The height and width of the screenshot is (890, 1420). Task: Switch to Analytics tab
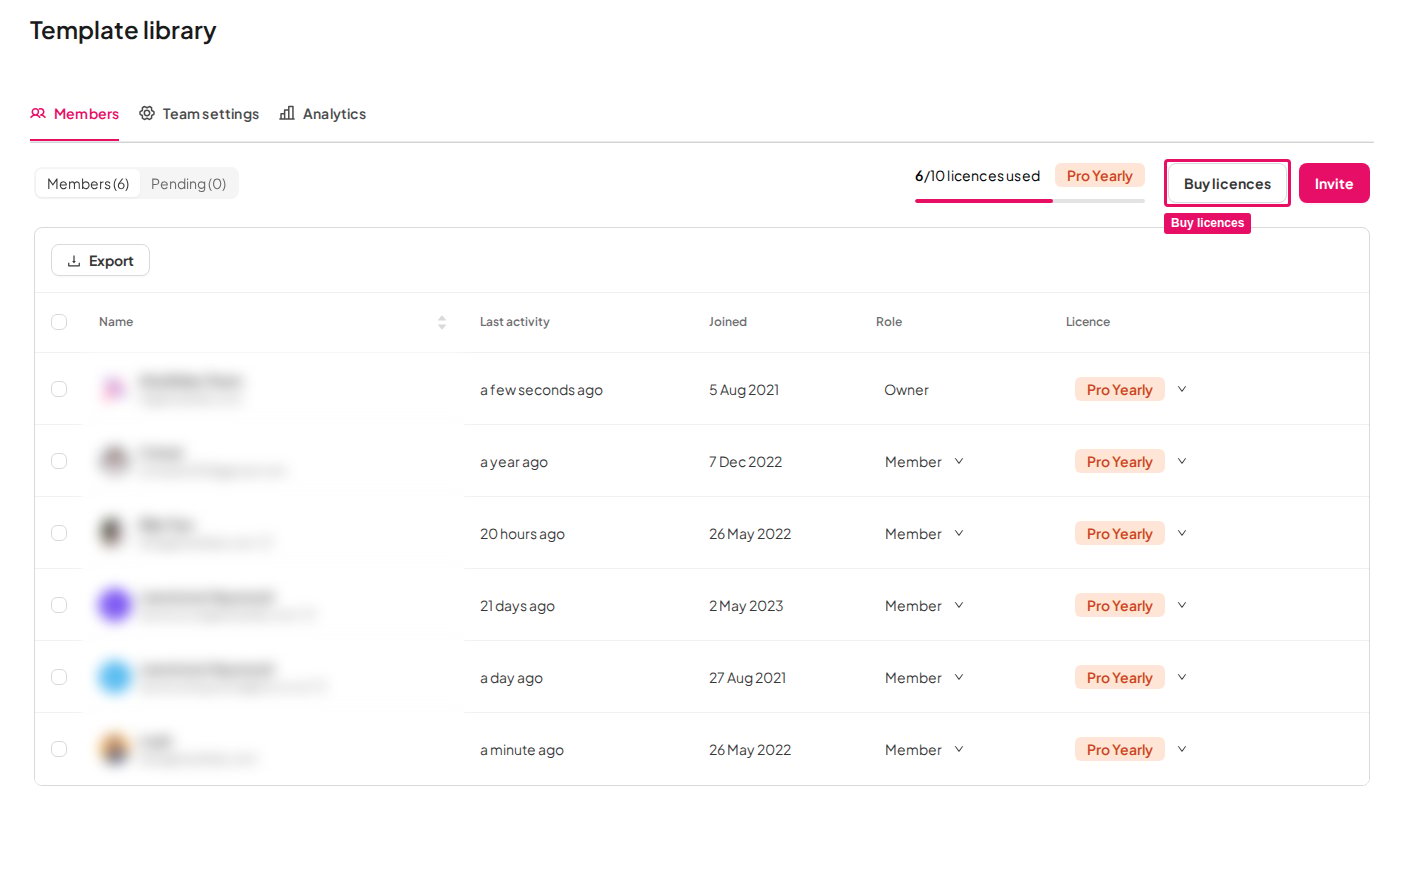(x=323, y=114)
